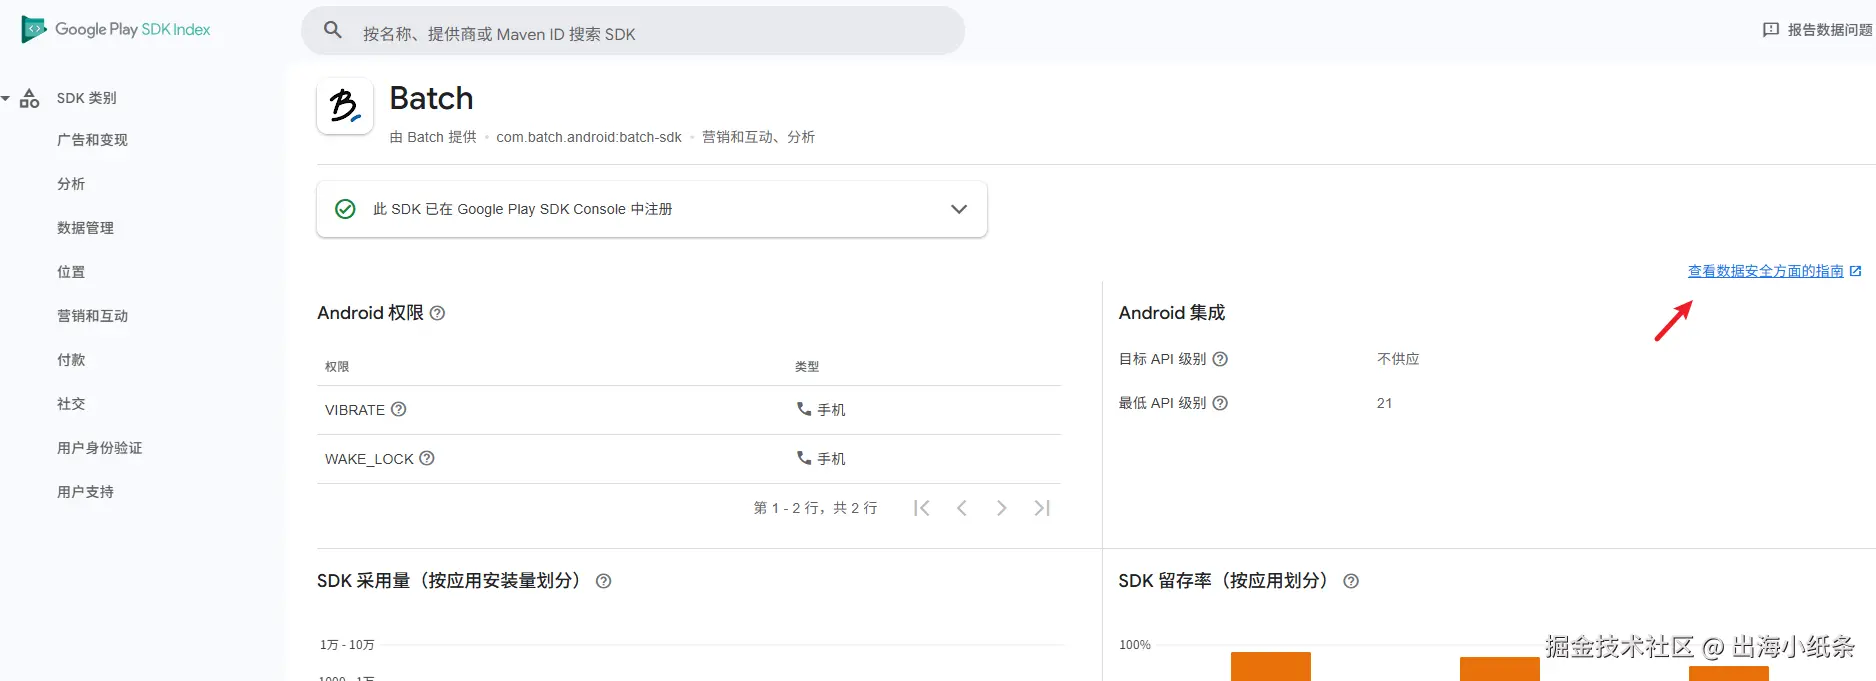Click help icon next to 目标 API 级别
Image resolution: width=1876 pixels, height=681 pixels.
[1220, 359]
